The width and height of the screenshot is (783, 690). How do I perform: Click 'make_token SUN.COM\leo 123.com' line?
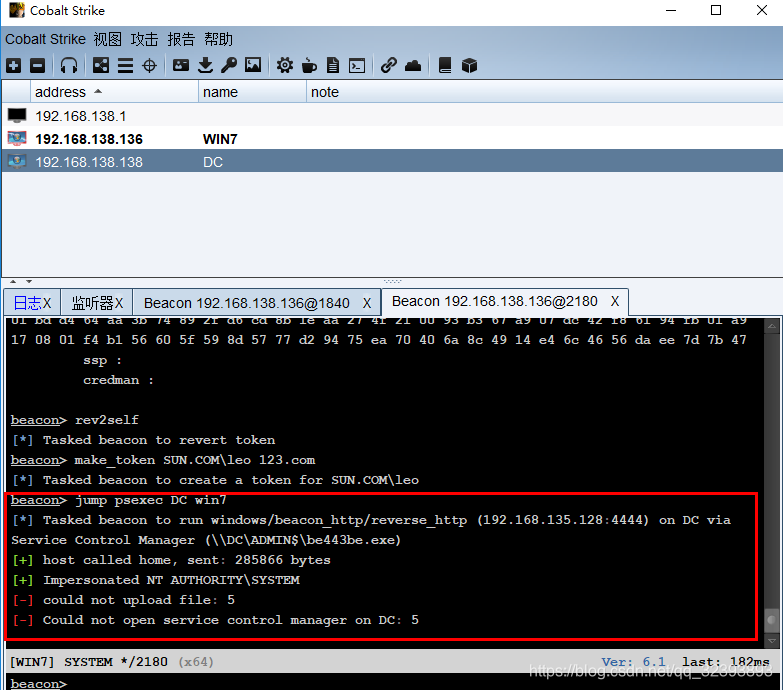[x=163, y=460]
